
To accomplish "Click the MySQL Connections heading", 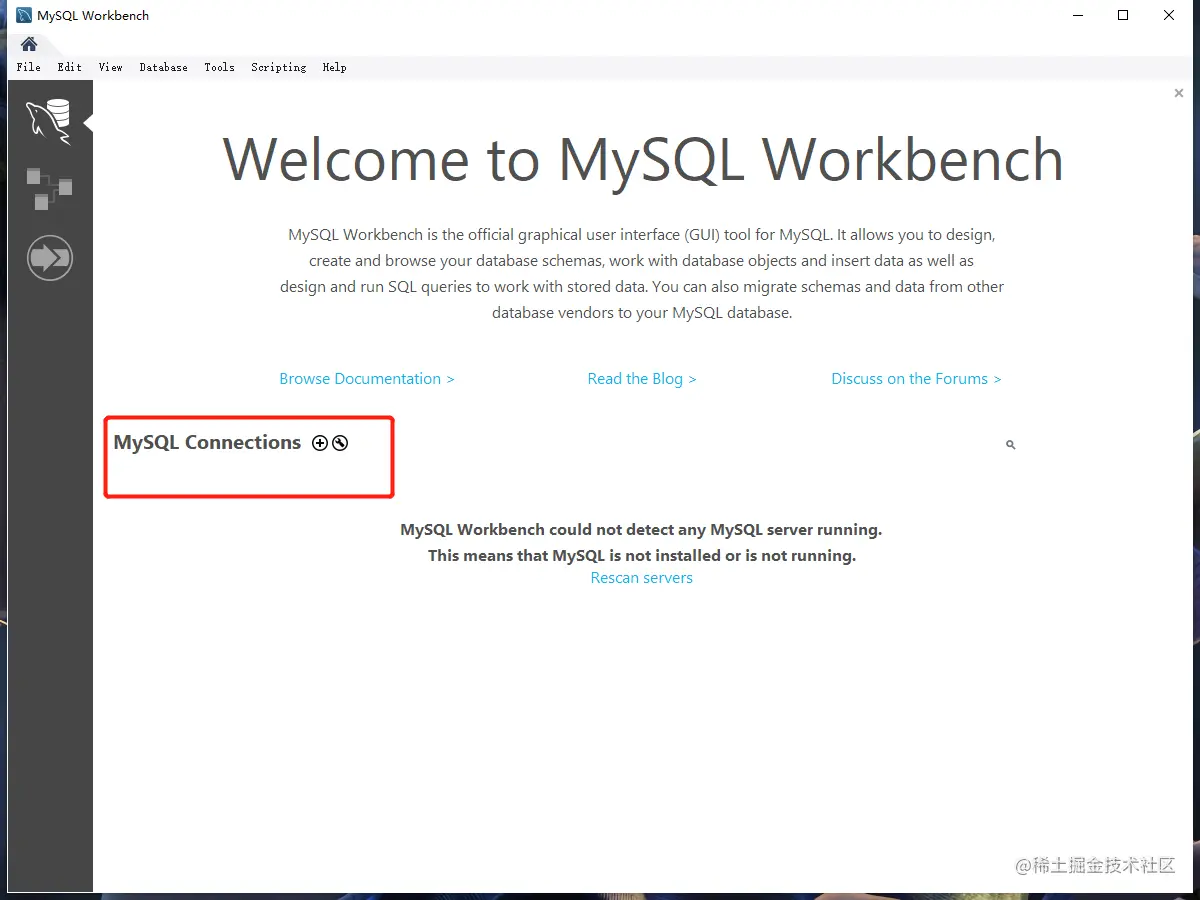I will pyautogui.click(x=207, y=443).
